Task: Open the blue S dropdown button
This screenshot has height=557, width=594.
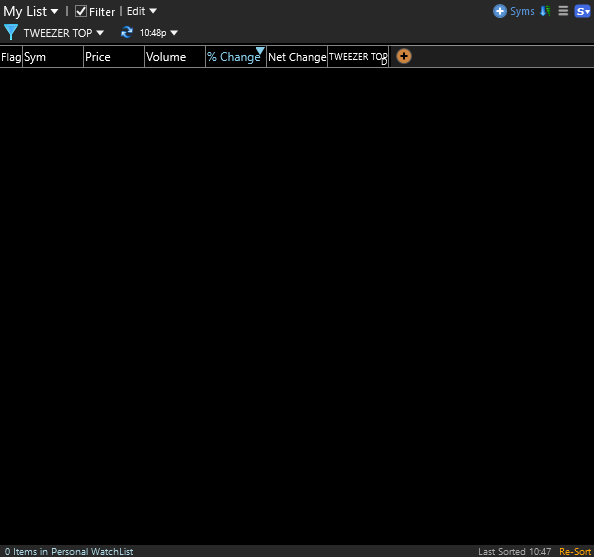Action: pyautogui.click(x=582, y=11)
